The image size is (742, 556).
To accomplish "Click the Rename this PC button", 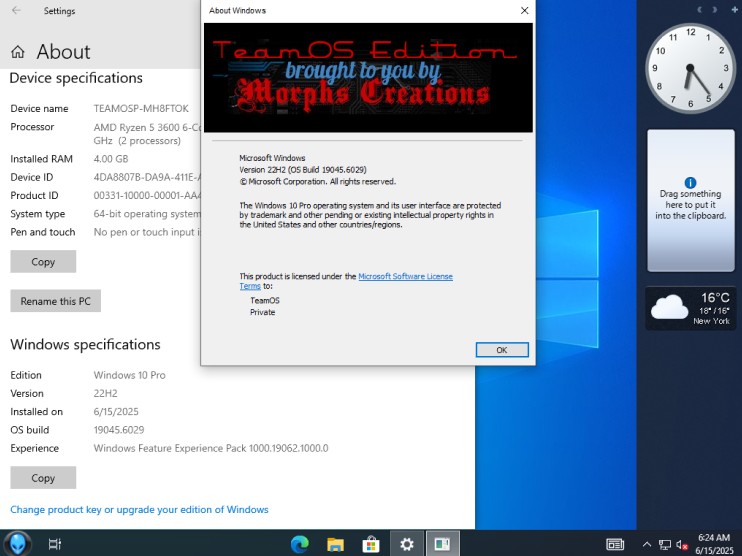I will (x=55, y=301).
